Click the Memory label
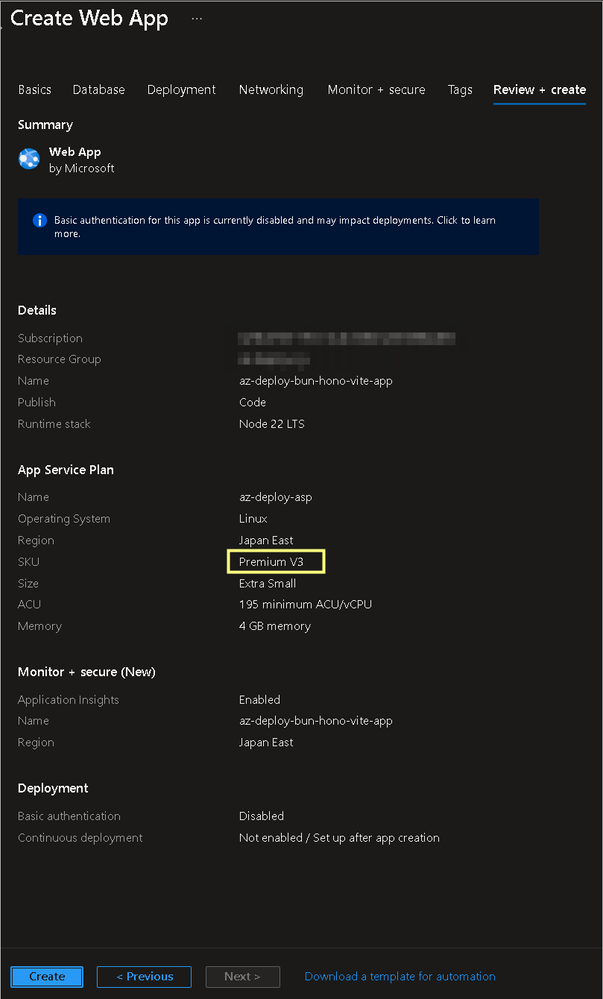 coord(40,626)
